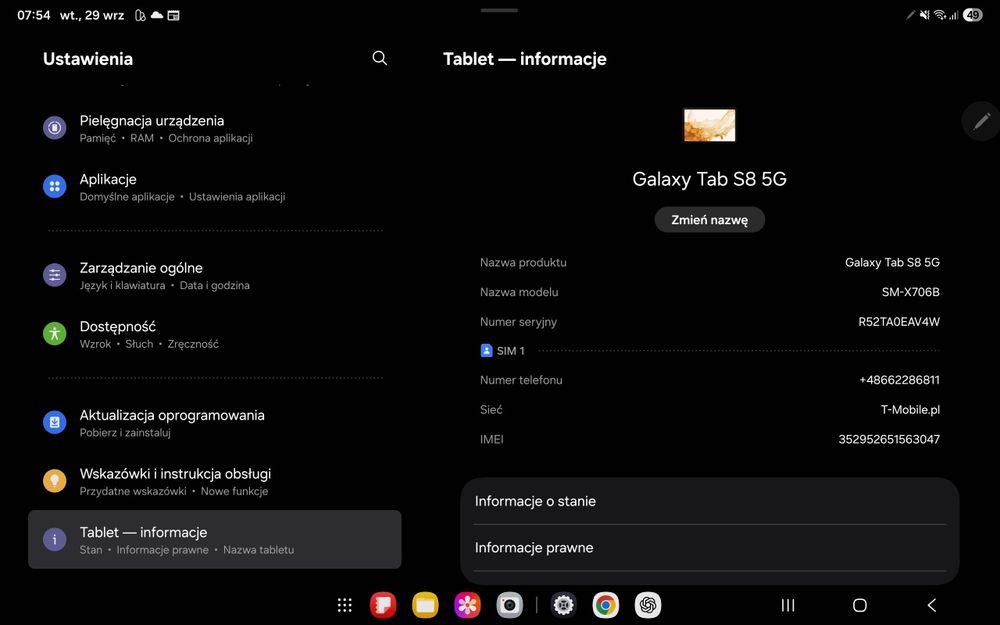Open the apps grid in taskbar
Image resolution: width=1000 pixels, height=625 pixels.
344,605
